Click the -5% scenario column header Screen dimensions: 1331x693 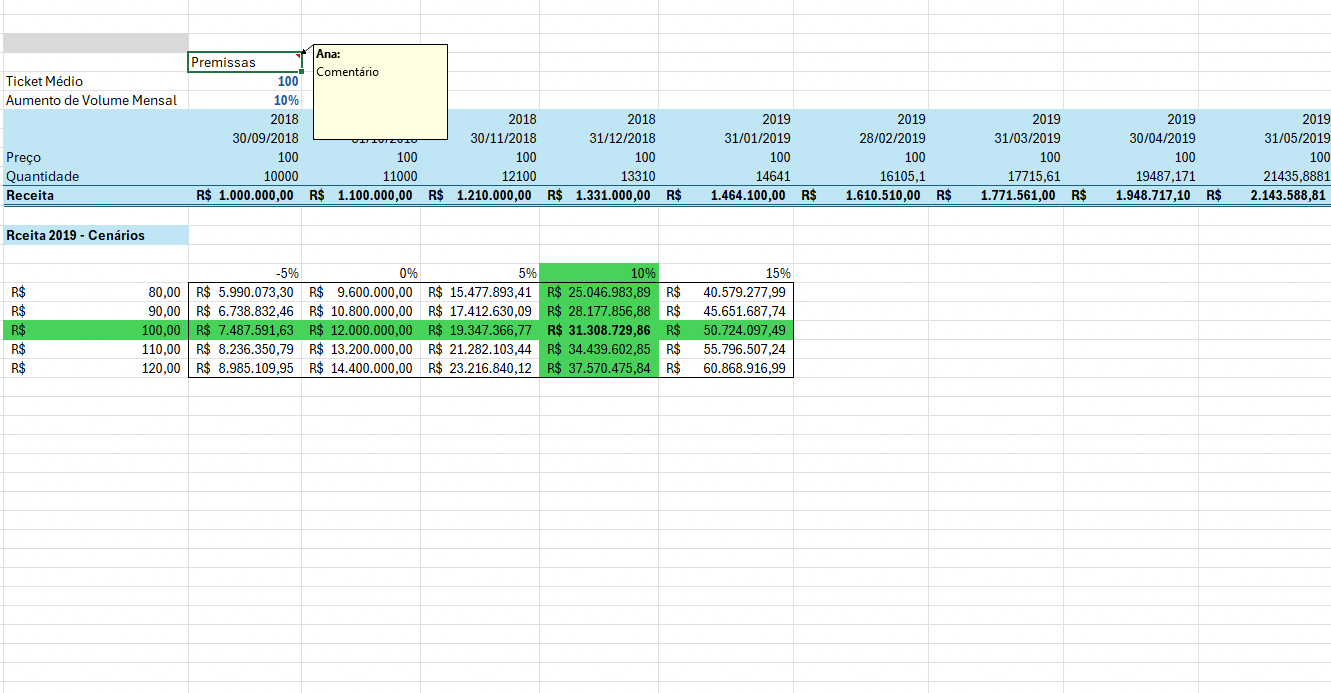click(245, 272)
